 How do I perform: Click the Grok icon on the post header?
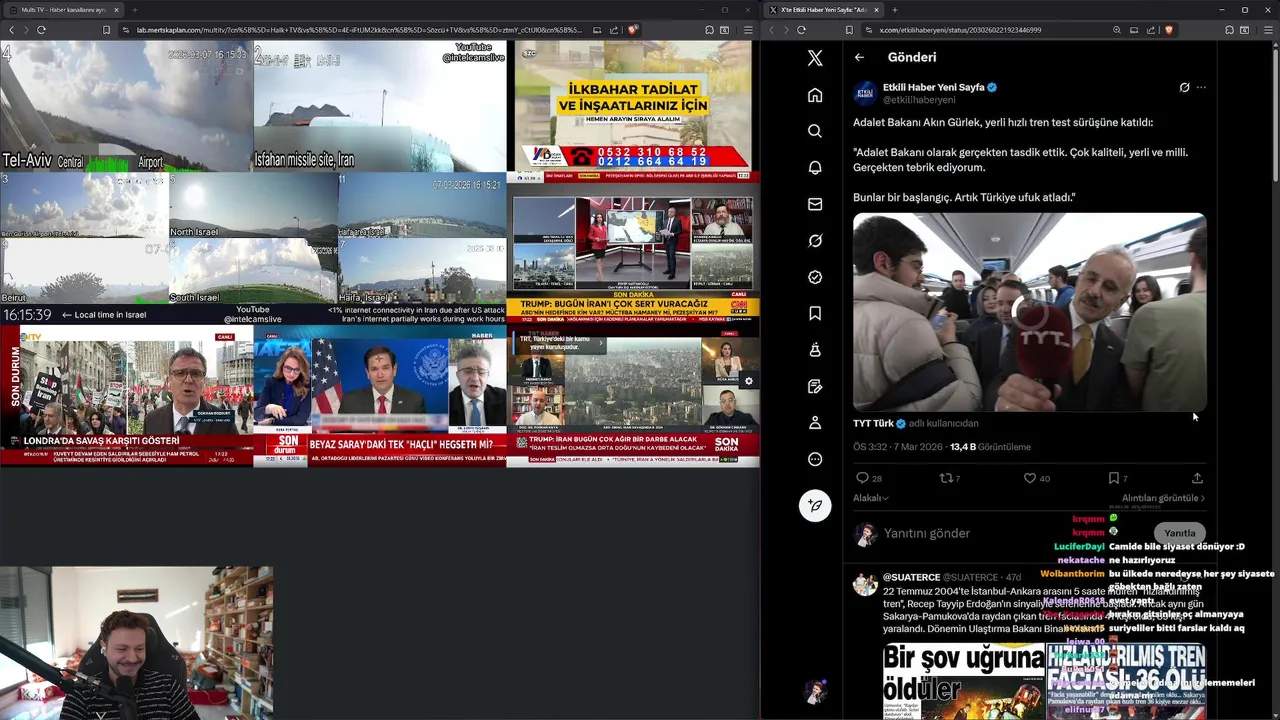(1184, 87)
